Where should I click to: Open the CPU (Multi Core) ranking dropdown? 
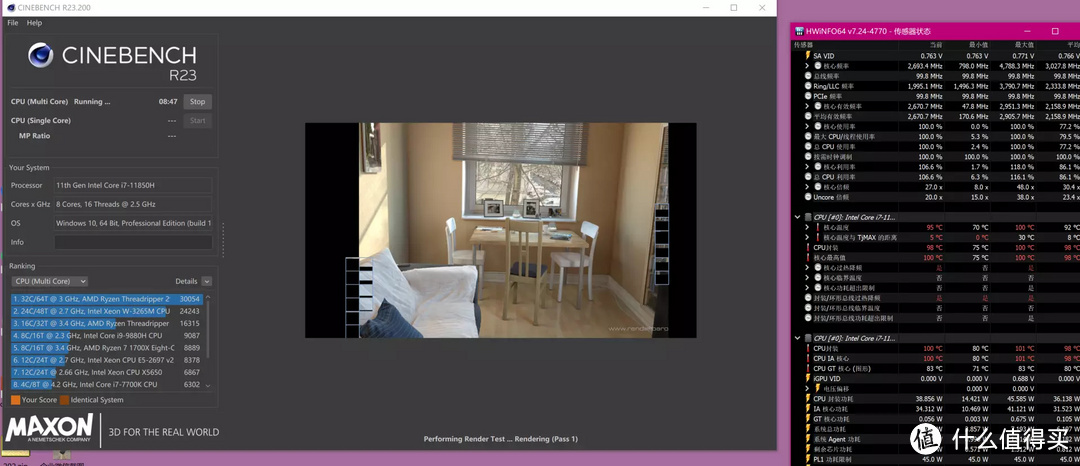(50, 282)
